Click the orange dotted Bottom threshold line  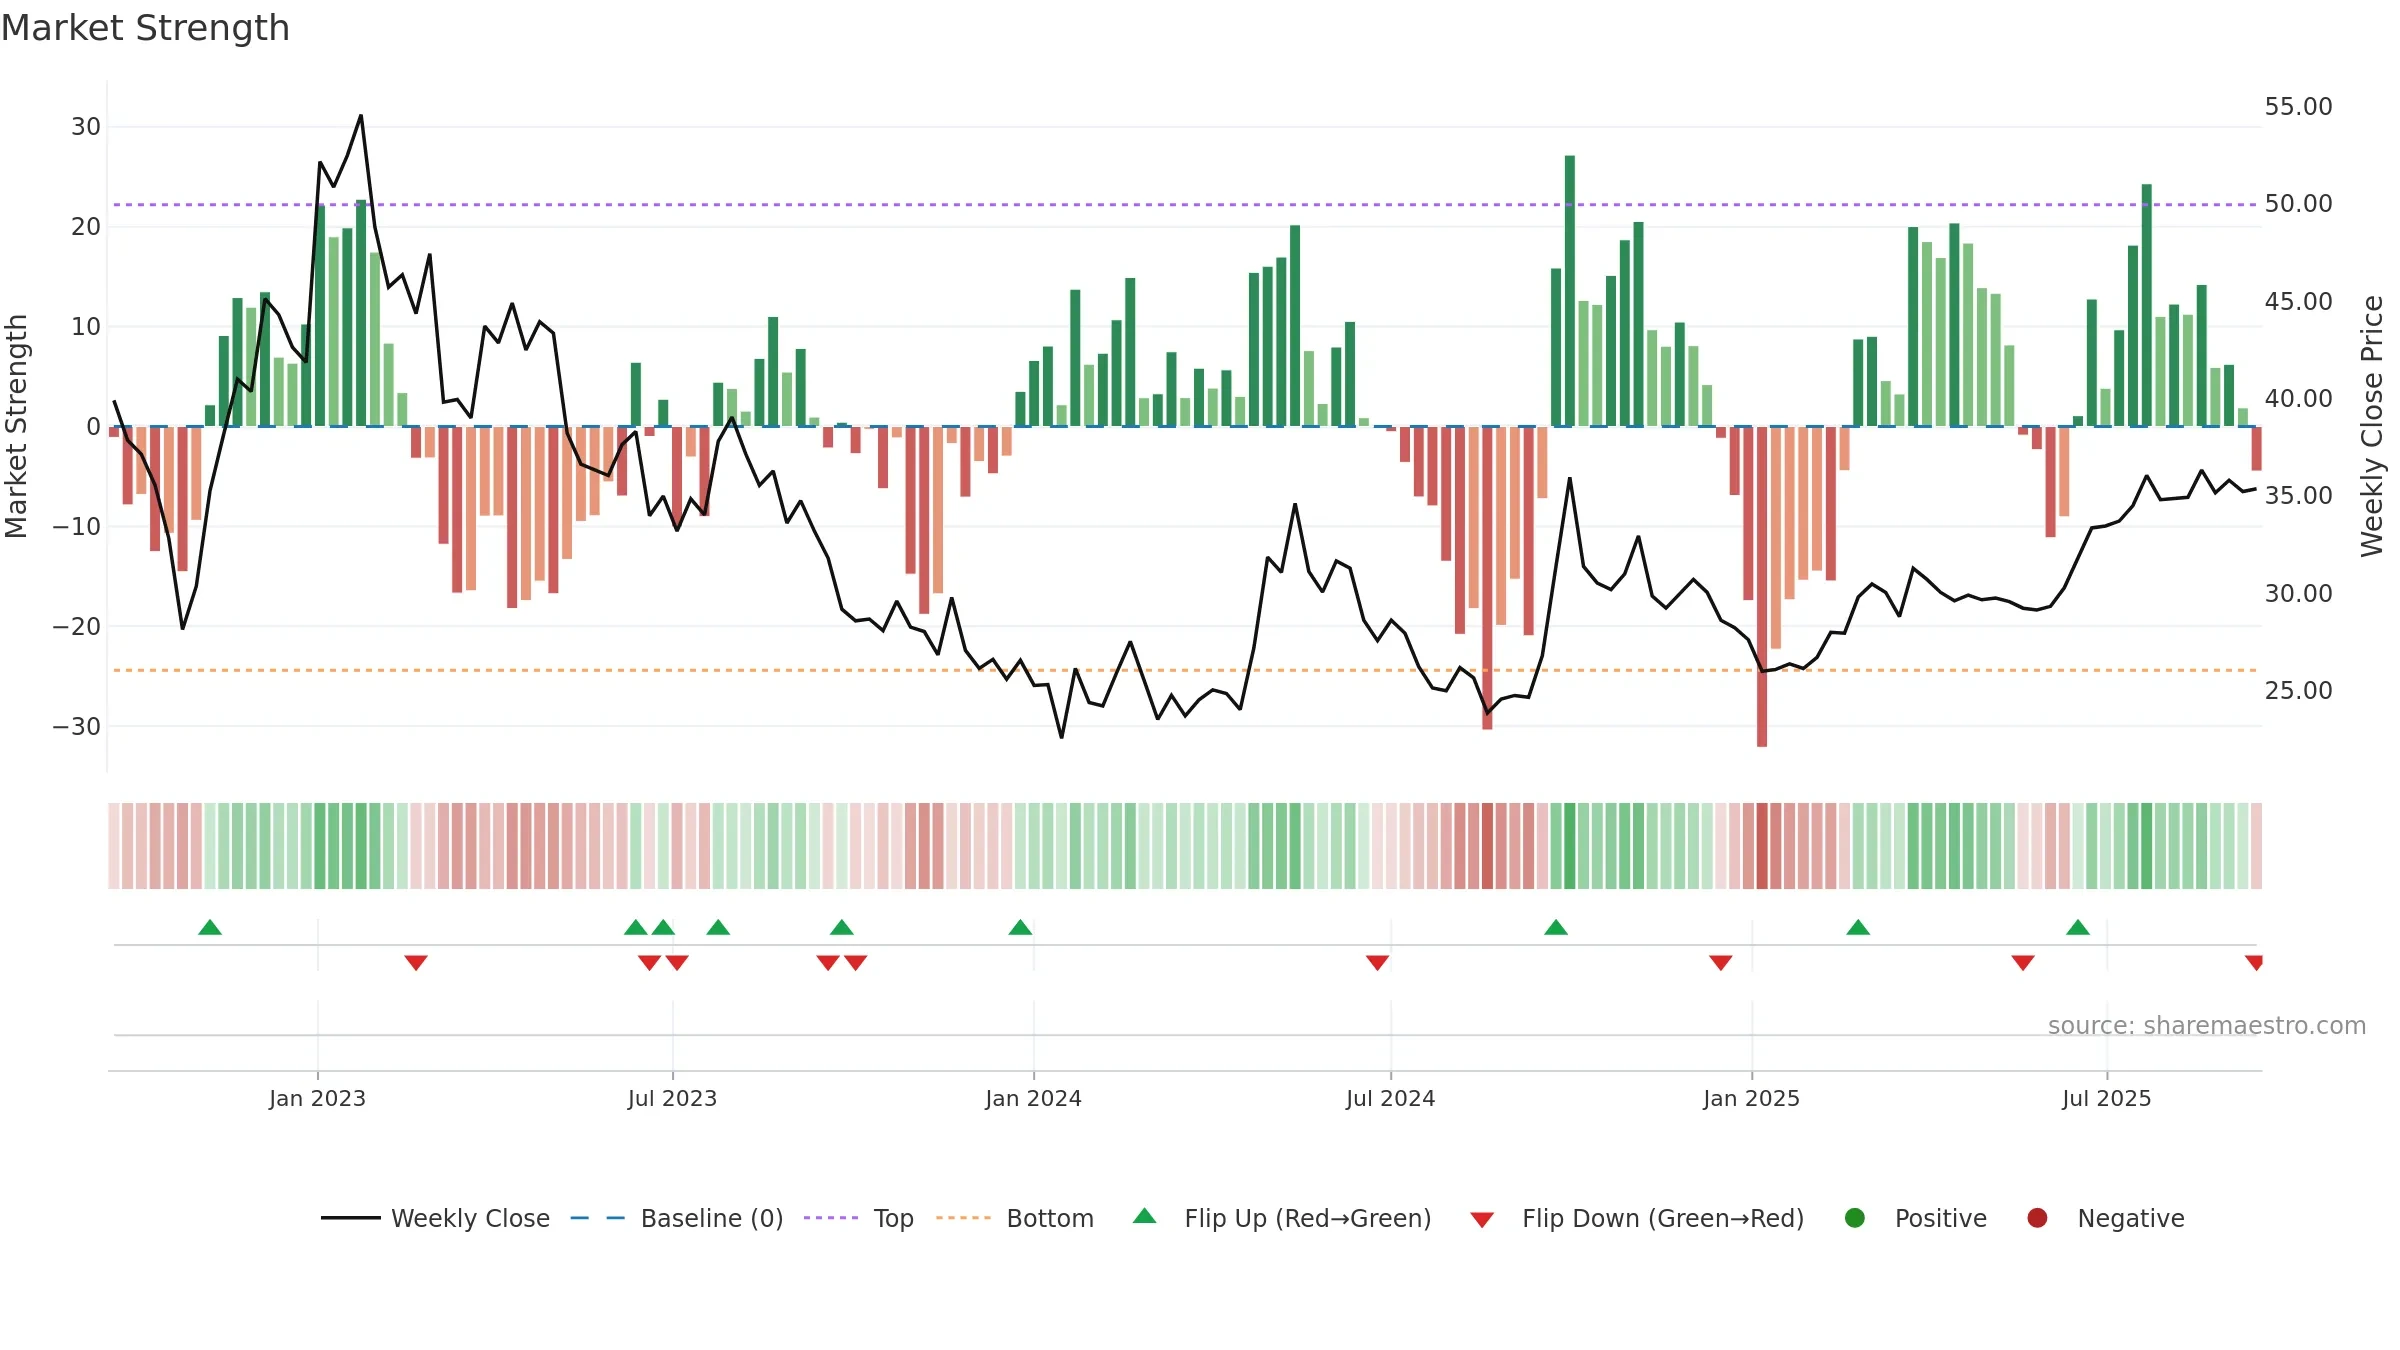tap(1185, 670)
